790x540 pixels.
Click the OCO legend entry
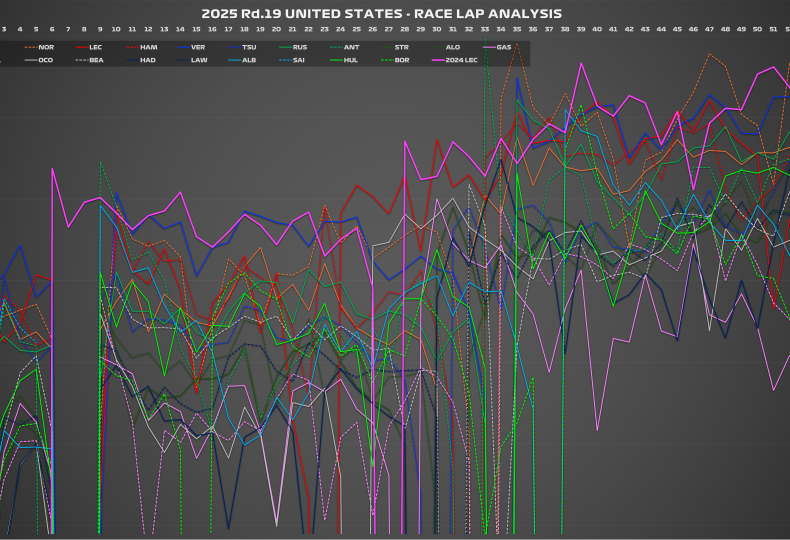coord(46,60)
